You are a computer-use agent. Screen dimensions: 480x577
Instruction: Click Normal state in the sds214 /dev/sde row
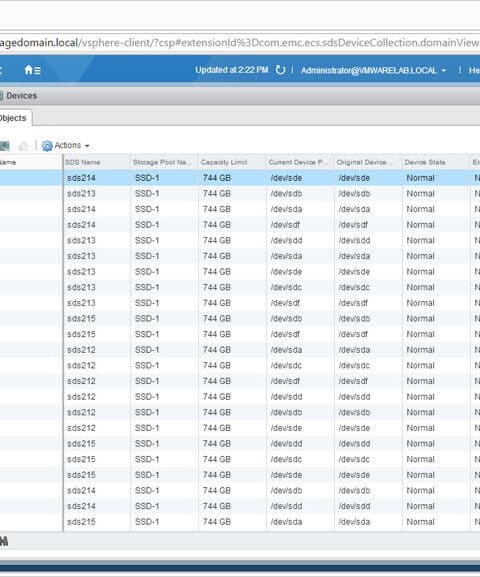(420, 178)
